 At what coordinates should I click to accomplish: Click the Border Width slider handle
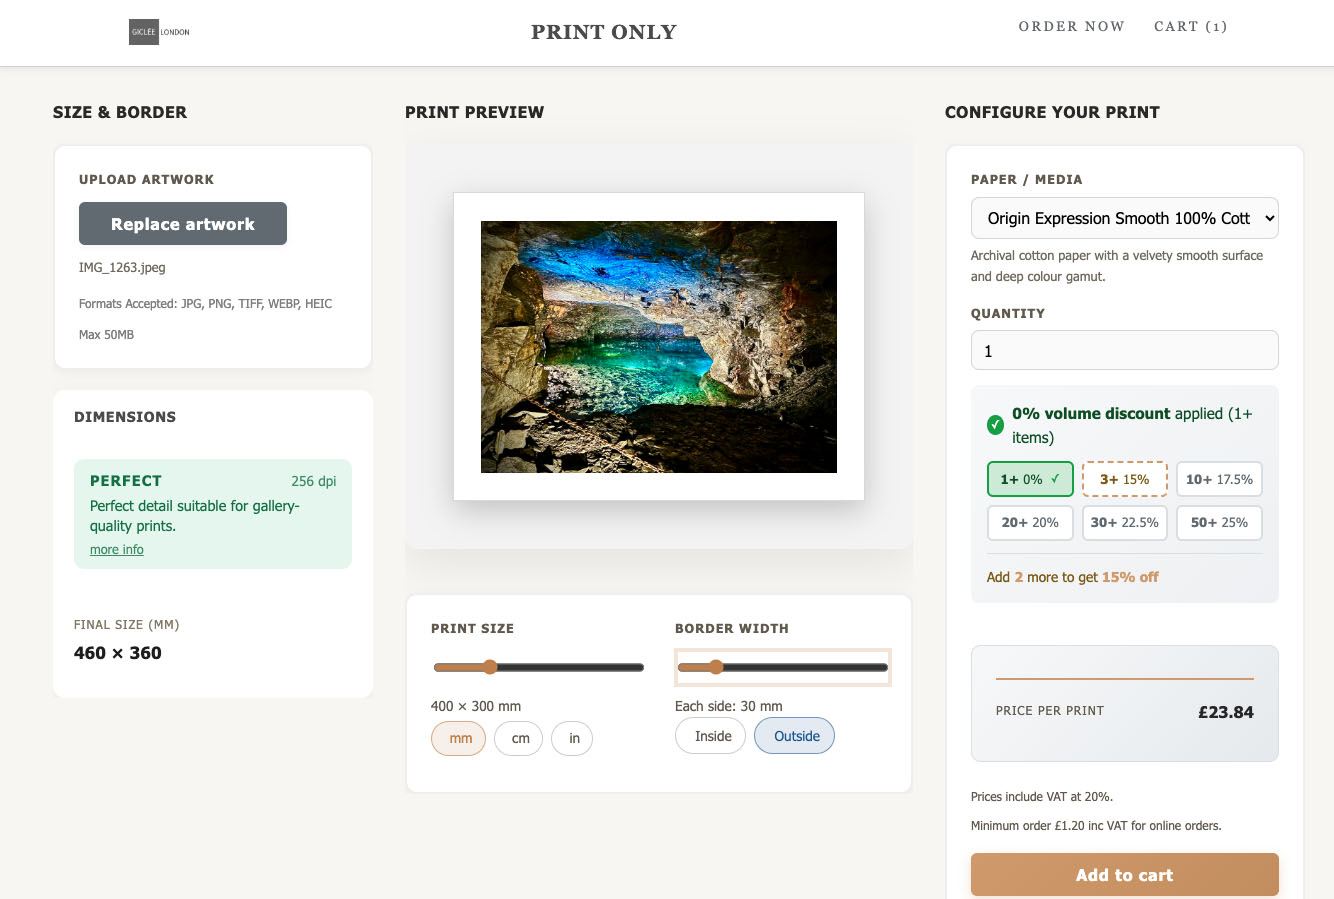pos(716,667)
